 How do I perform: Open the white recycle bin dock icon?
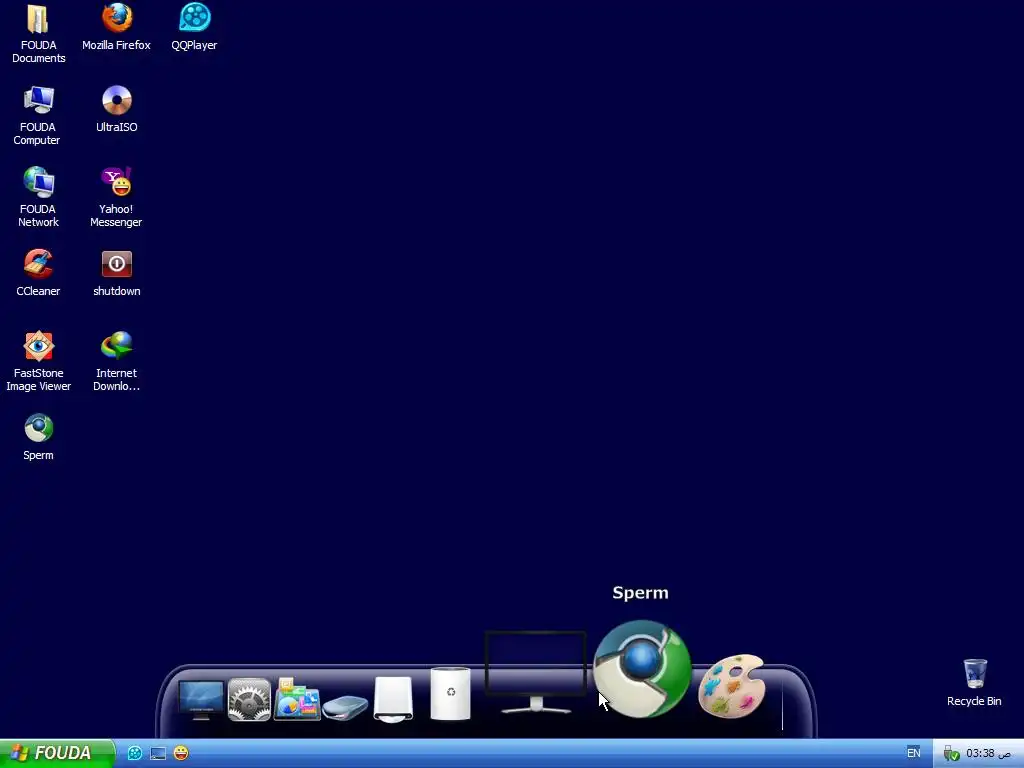(x=451, y=694)
